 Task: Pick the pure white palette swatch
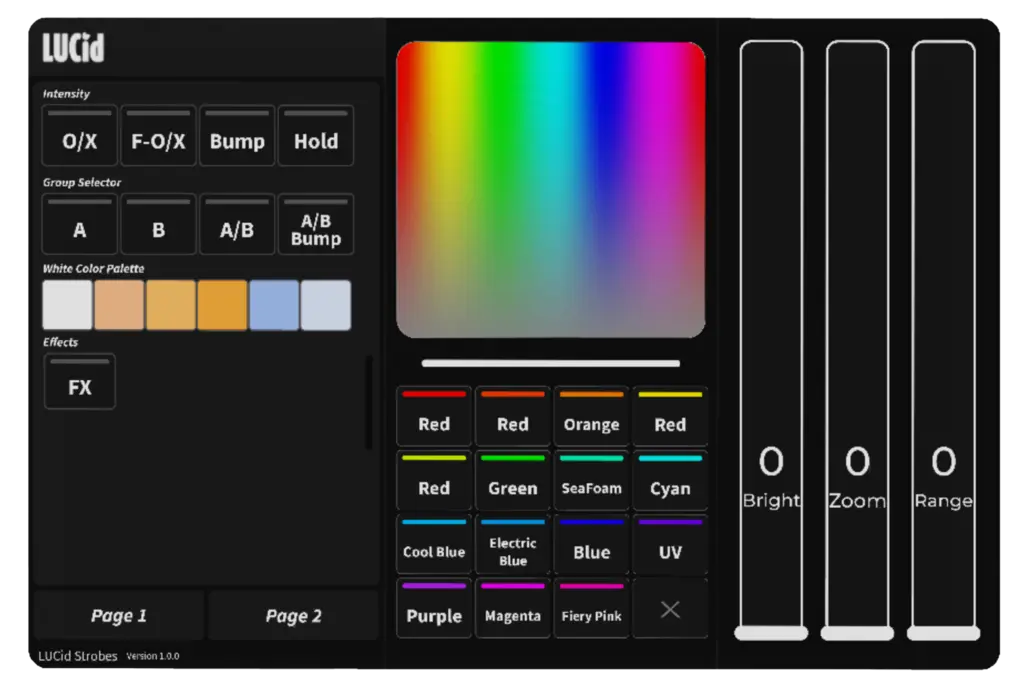(67, 305)
